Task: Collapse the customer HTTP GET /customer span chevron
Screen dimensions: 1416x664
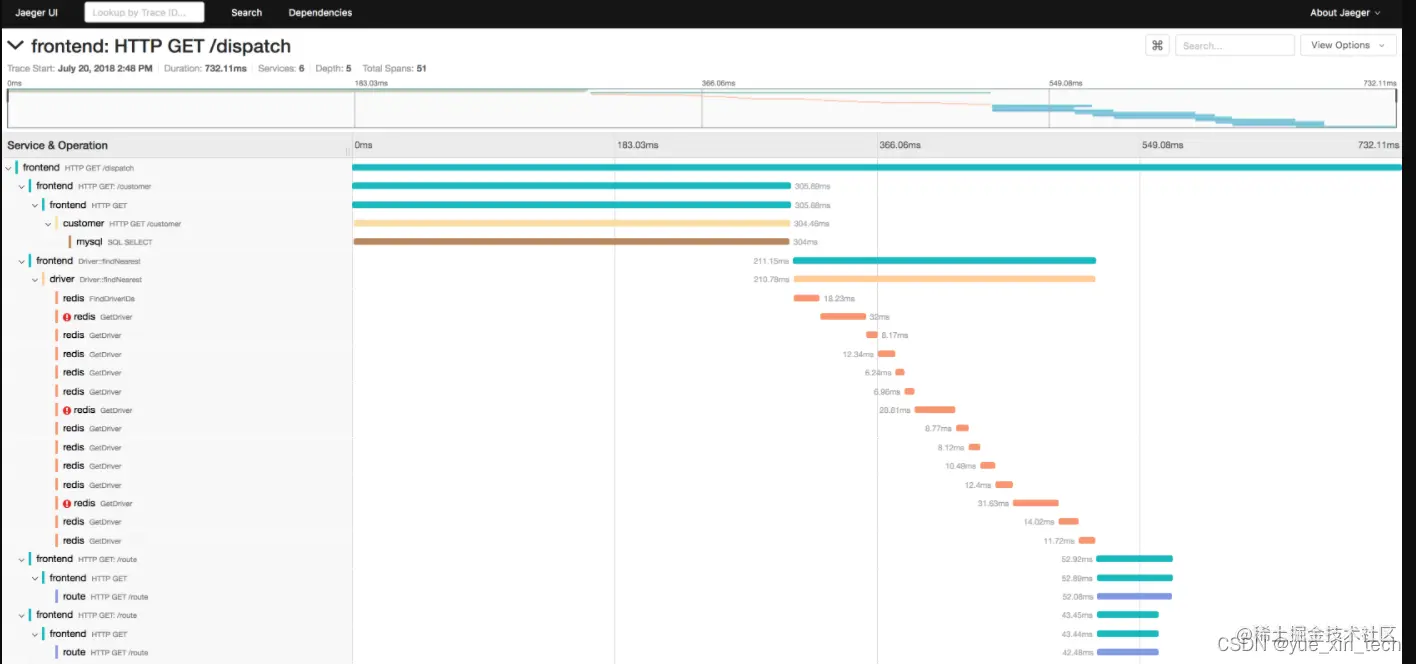Action: tap(49, 224)
